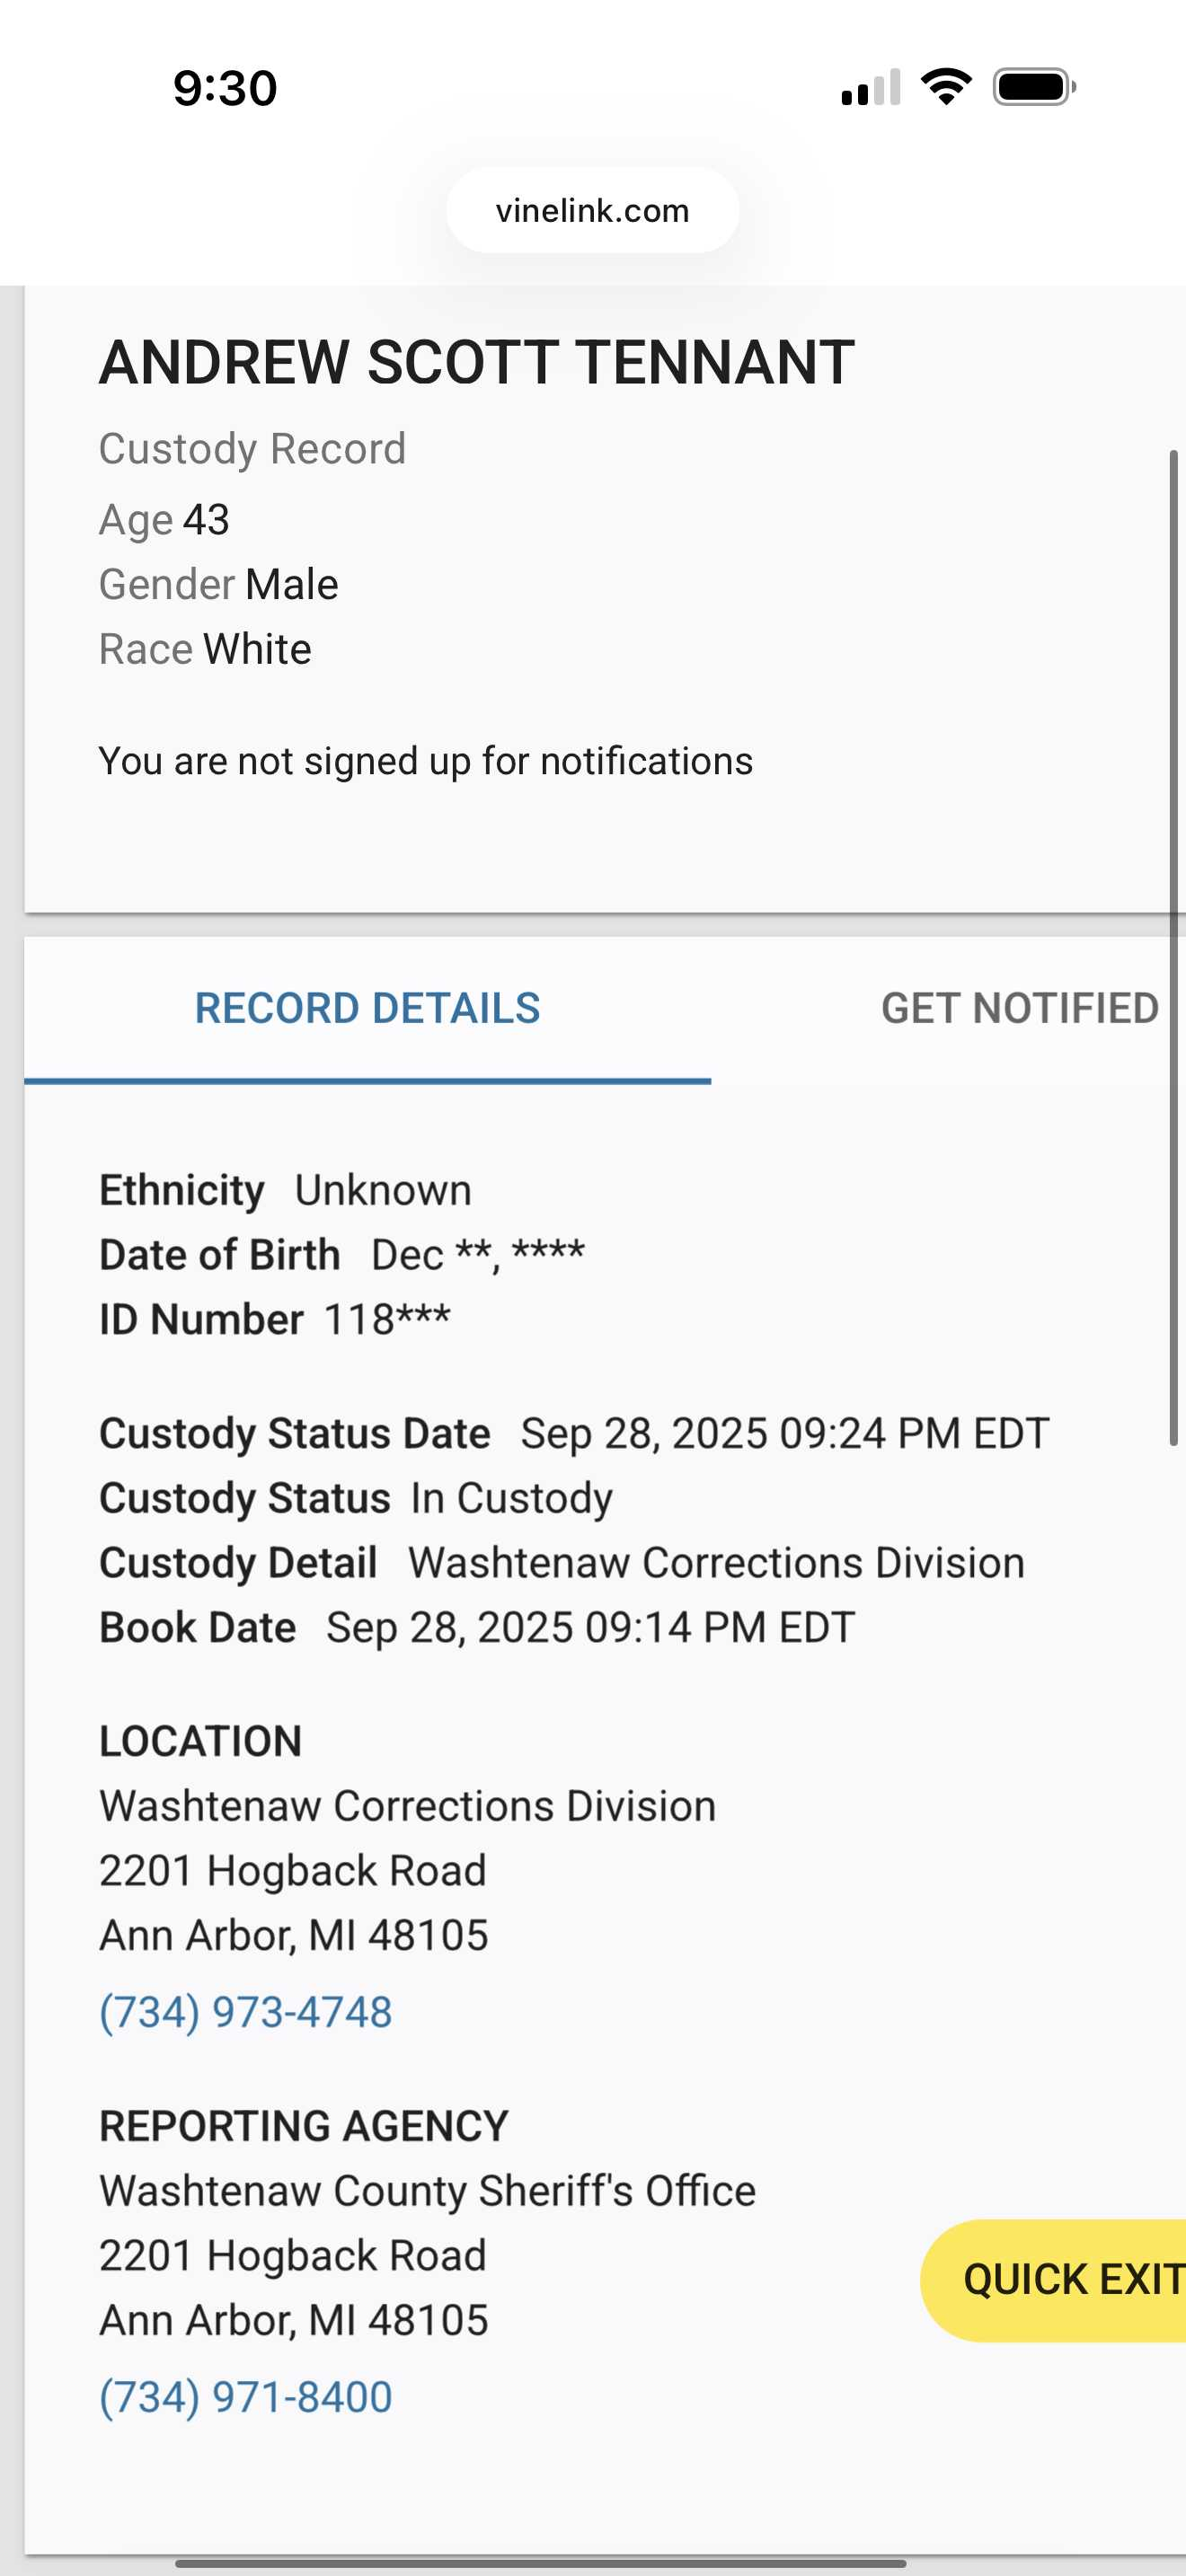
Task: Click the notifications sign-up status message
Action: (x=425, y=761)
